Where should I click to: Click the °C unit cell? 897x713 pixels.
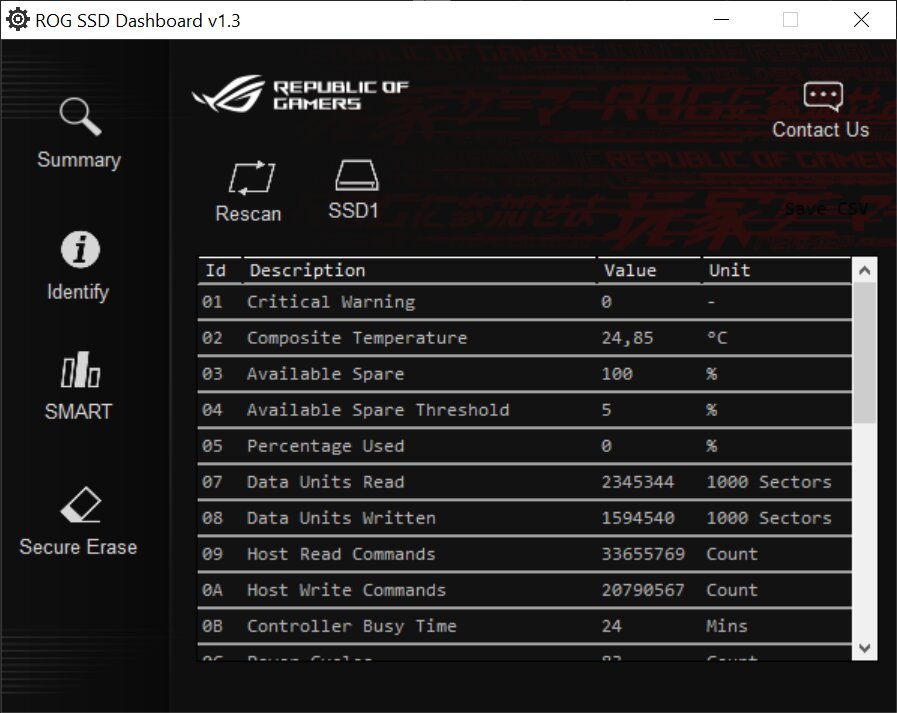pos(717,338)
